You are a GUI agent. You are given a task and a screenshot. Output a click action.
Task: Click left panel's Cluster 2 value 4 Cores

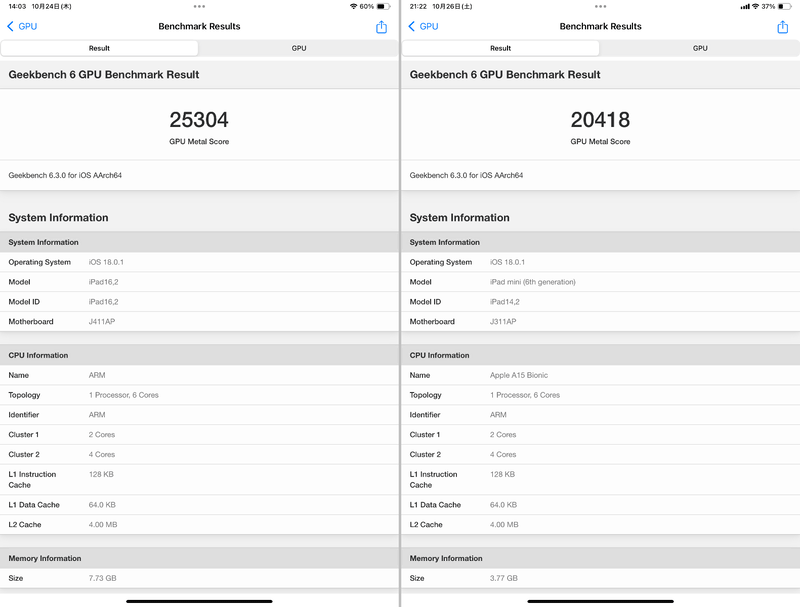coord(102,454)
